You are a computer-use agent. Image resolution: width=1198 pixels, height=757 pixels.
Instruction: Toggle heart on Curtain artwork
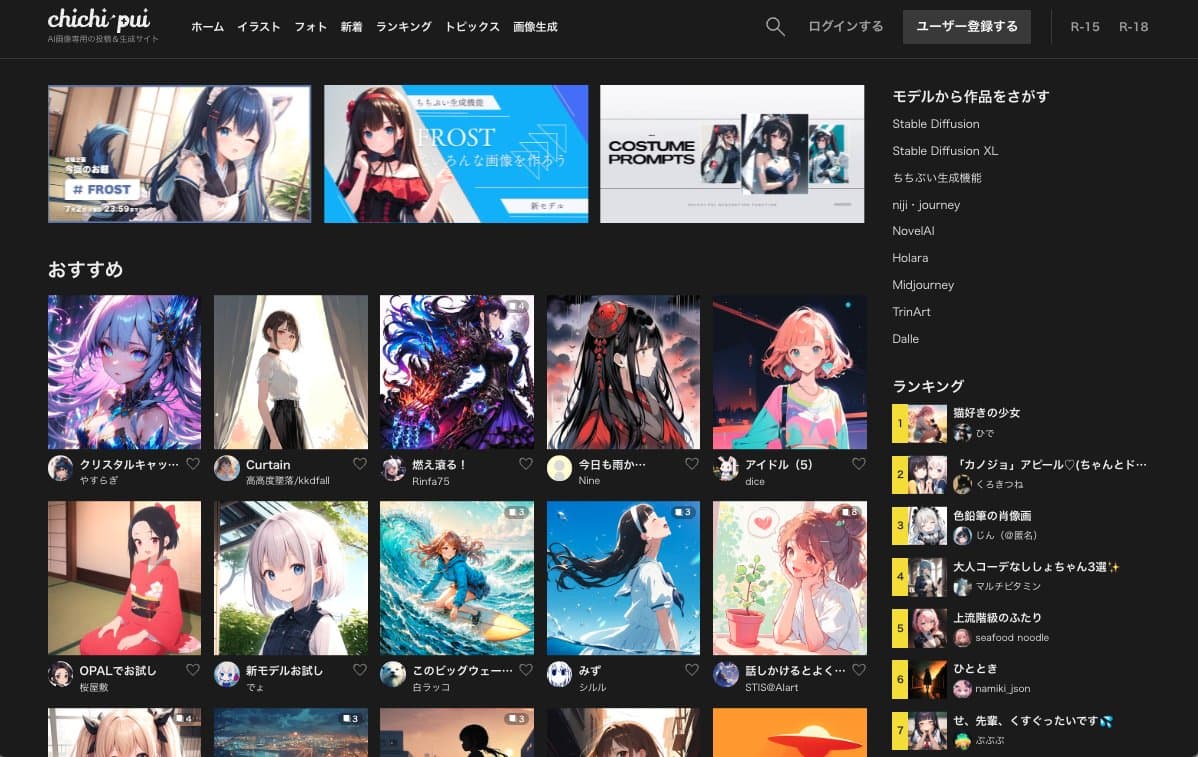(359, 464)
